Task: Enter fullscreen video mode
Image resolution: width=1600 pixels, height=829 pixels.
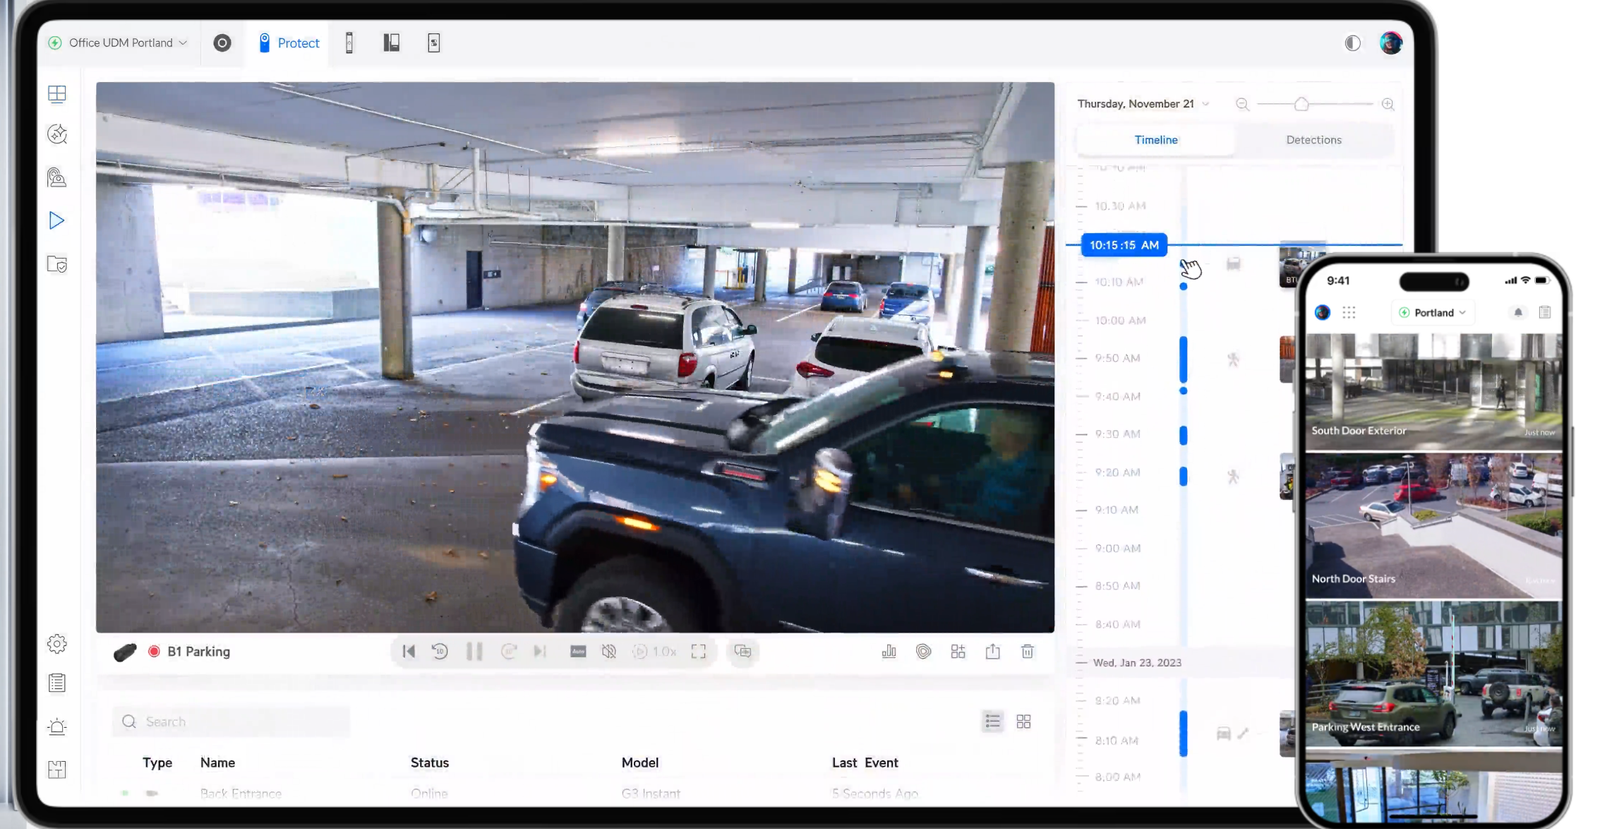Action: (699, 652)
